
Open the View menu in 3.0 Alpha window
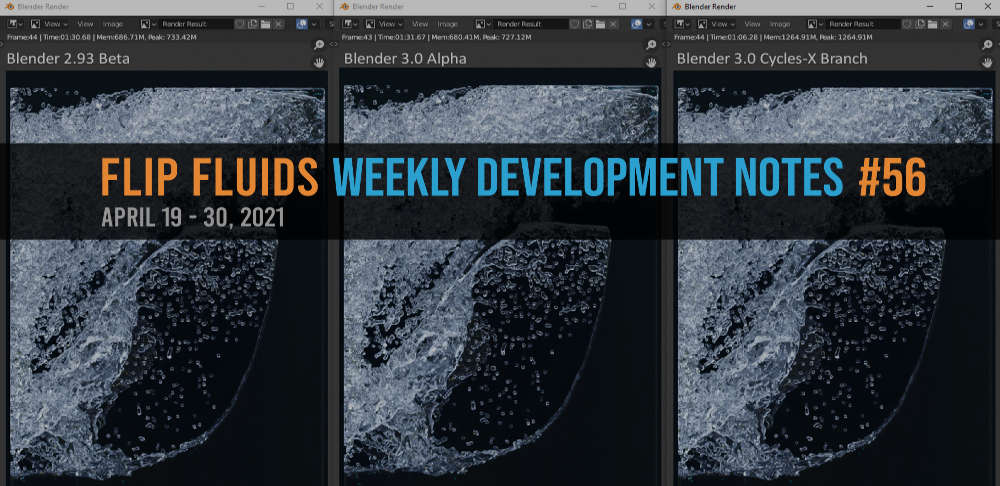(420, 24)
